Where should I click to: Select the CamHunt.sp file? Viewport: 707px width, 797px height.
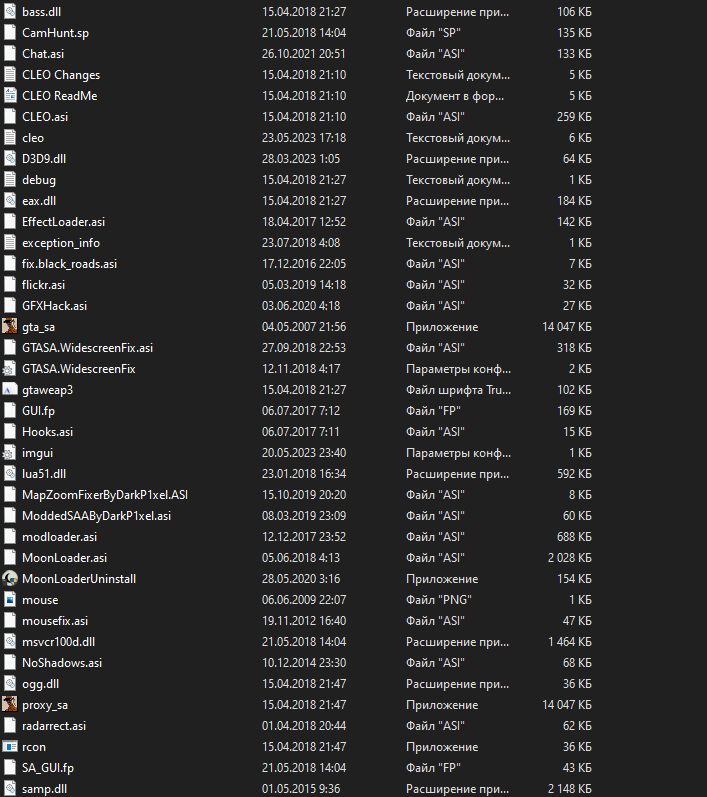[x=55, y=33]
